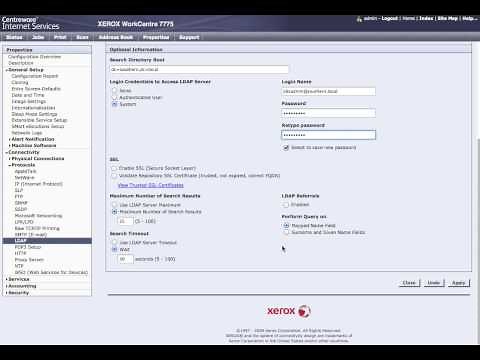Open the Index link in header
Viewport: 480px width, 360px height.
point(426,18)
